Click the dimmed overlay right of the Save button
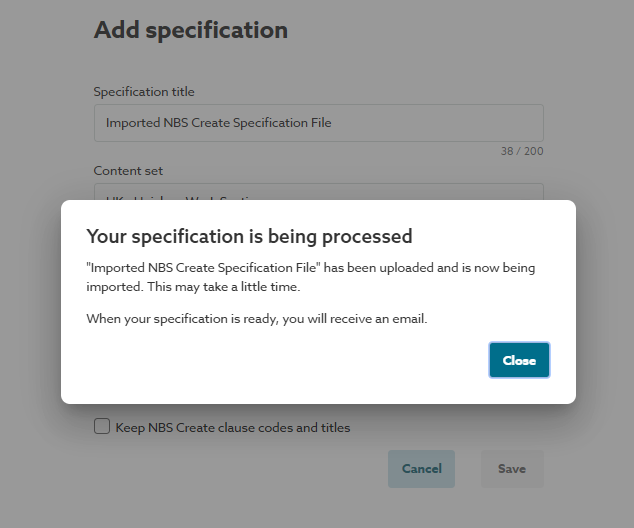This screenshot has width=634, height=528. tap(590, 468)
